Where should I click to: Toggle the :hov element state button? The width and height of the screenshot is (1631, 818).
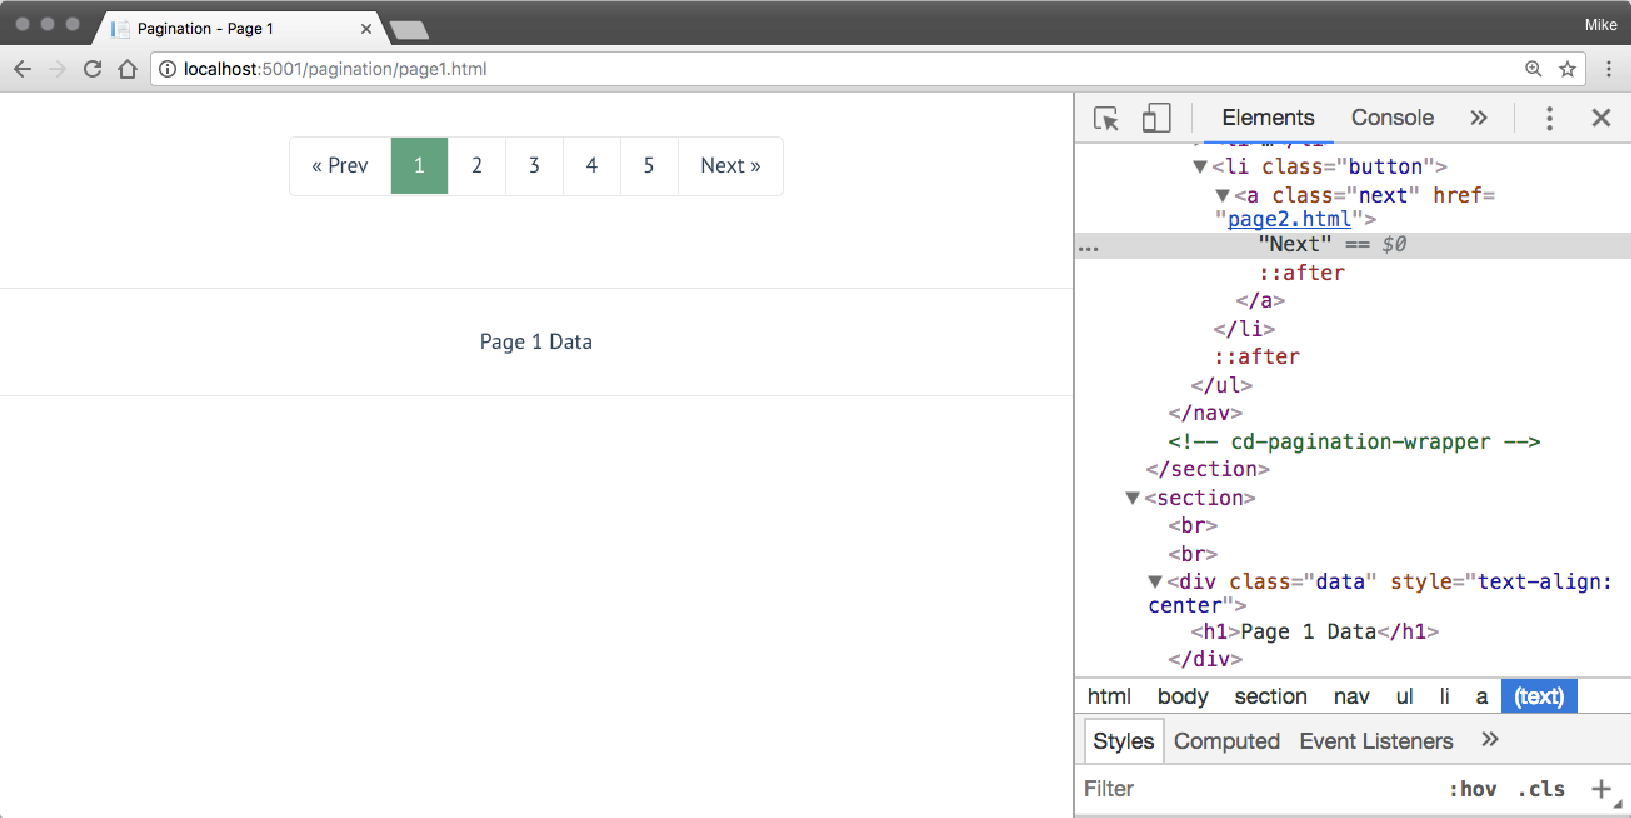tap(1472, 789)
